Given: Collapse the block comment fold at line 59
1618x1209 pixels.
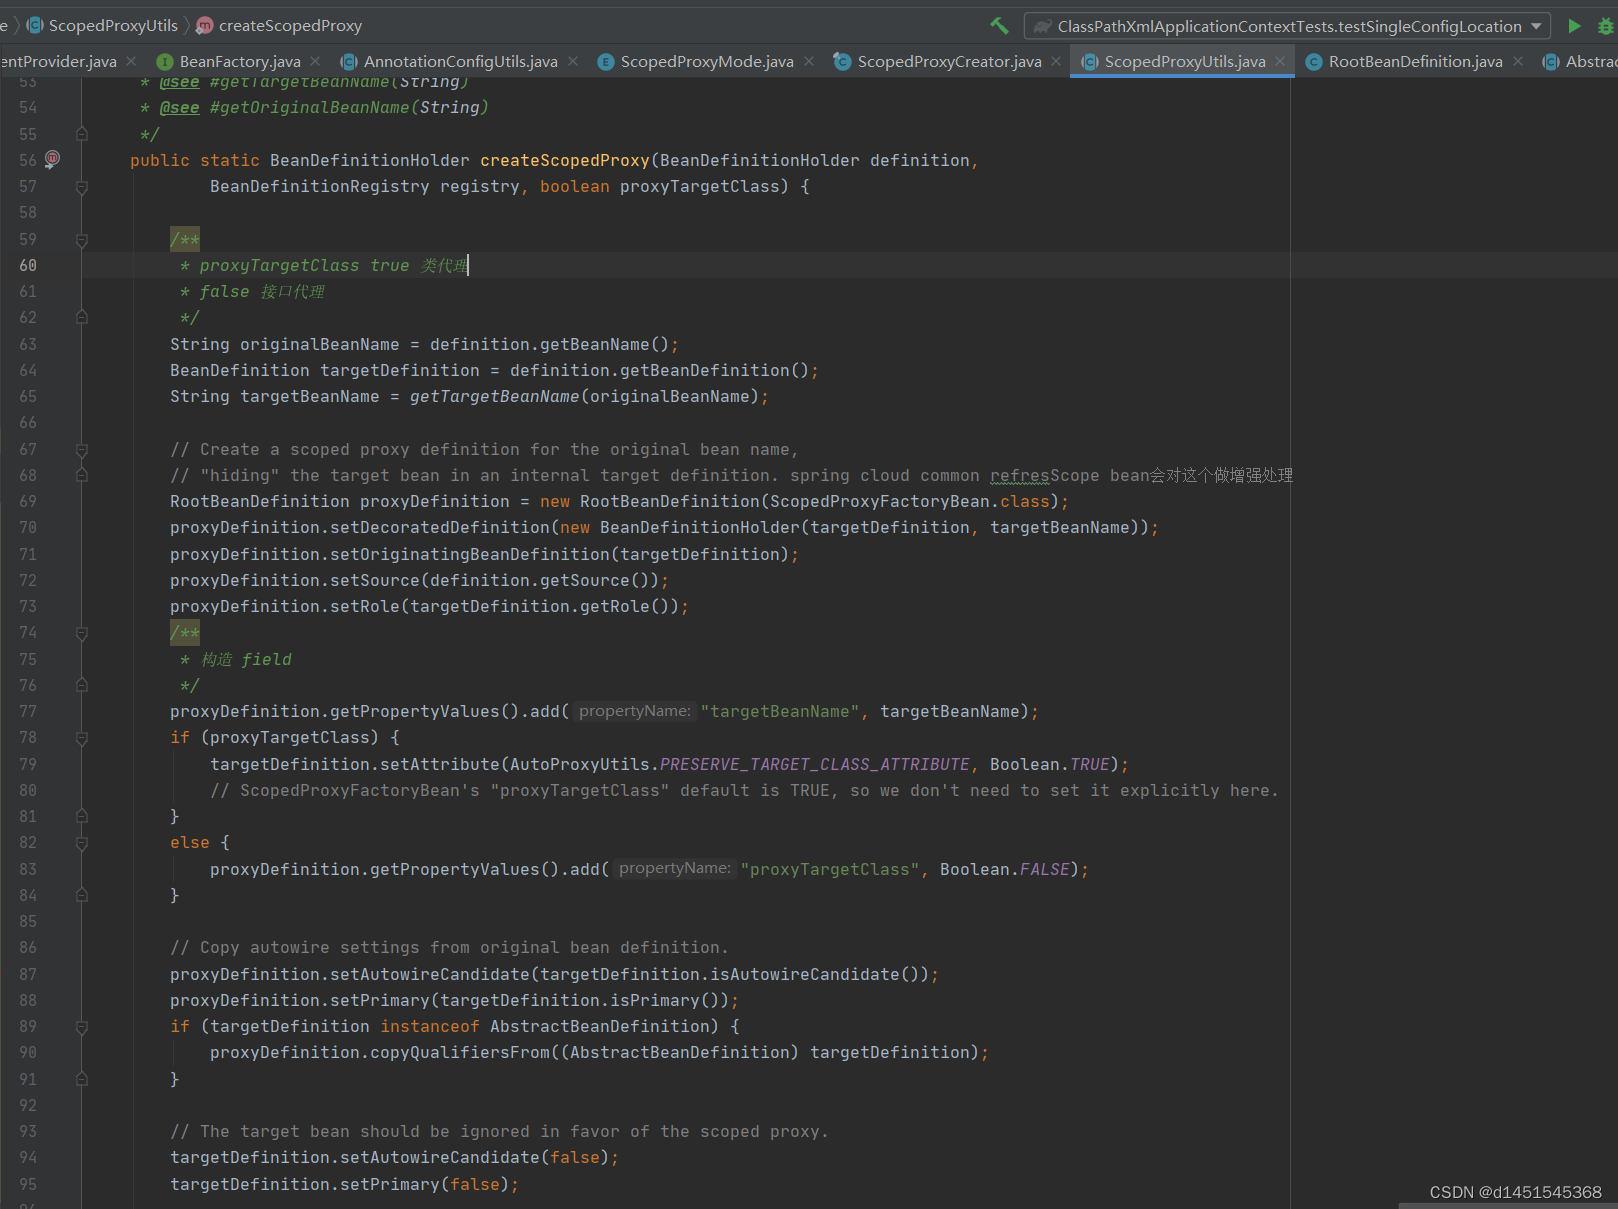Looking at the screenshot, I should 82,240.
